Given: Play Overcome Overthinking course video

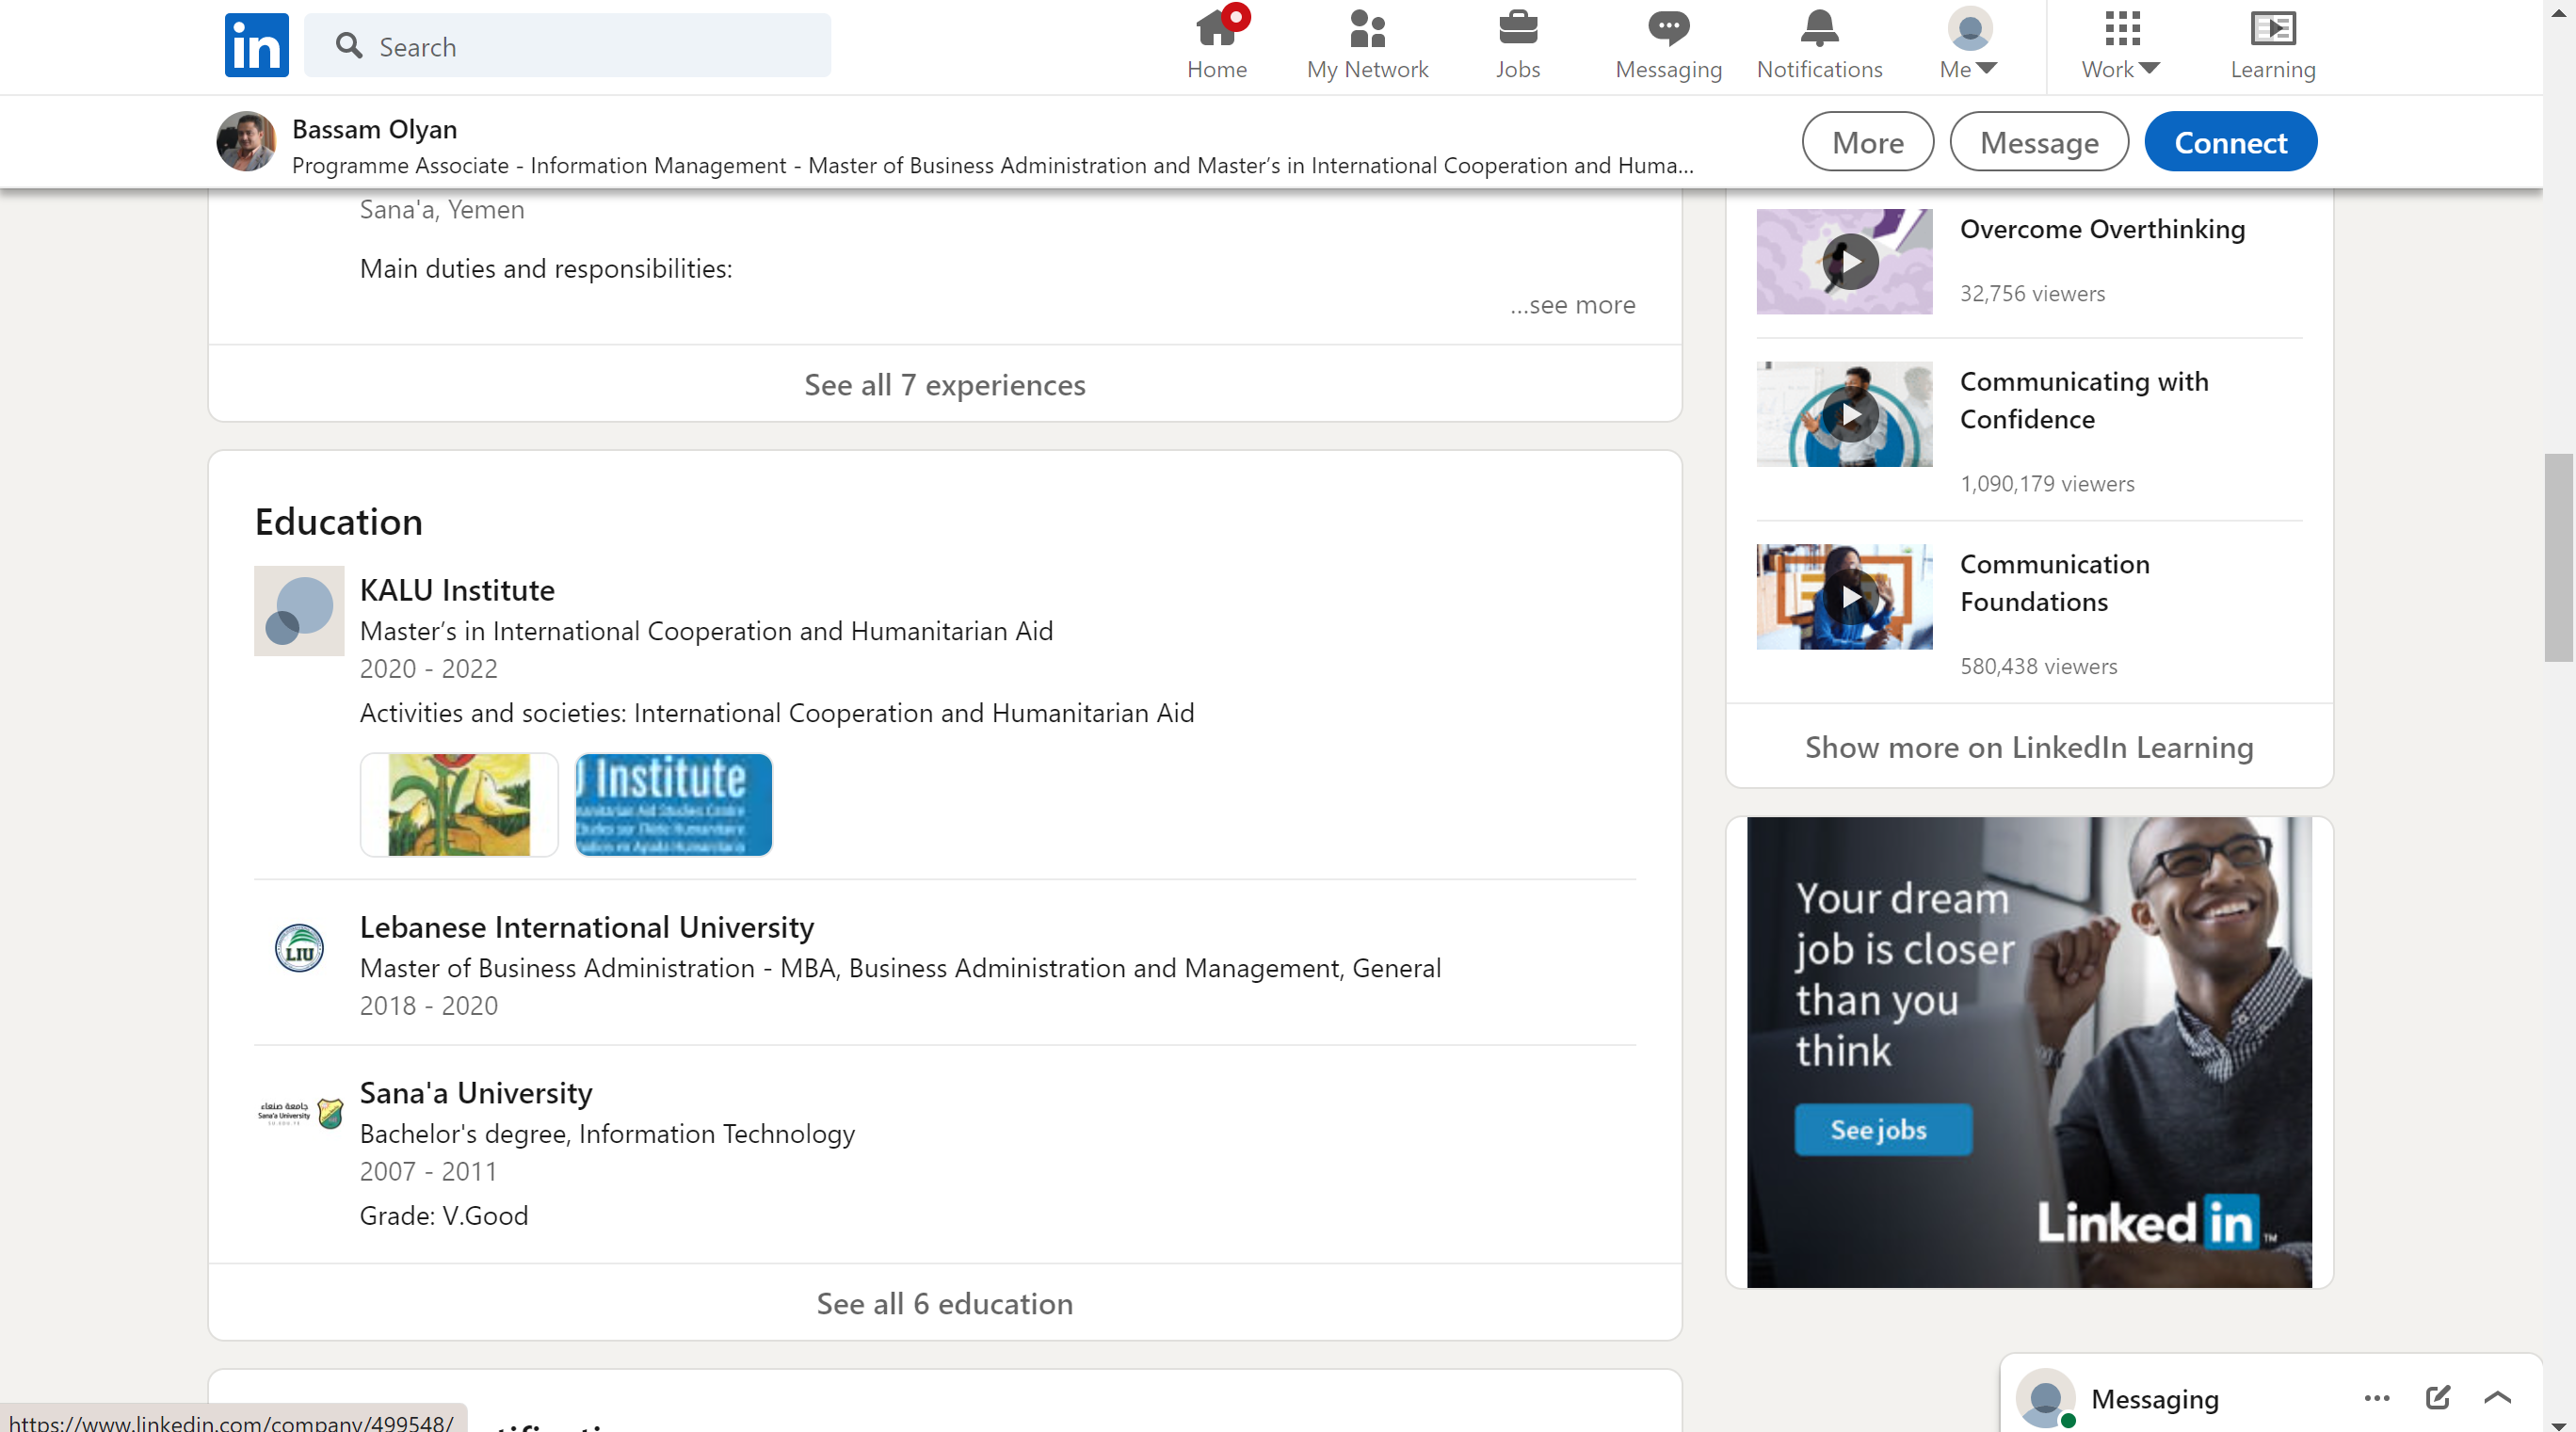Looking at the screenshot, I should pos(1850,262).
